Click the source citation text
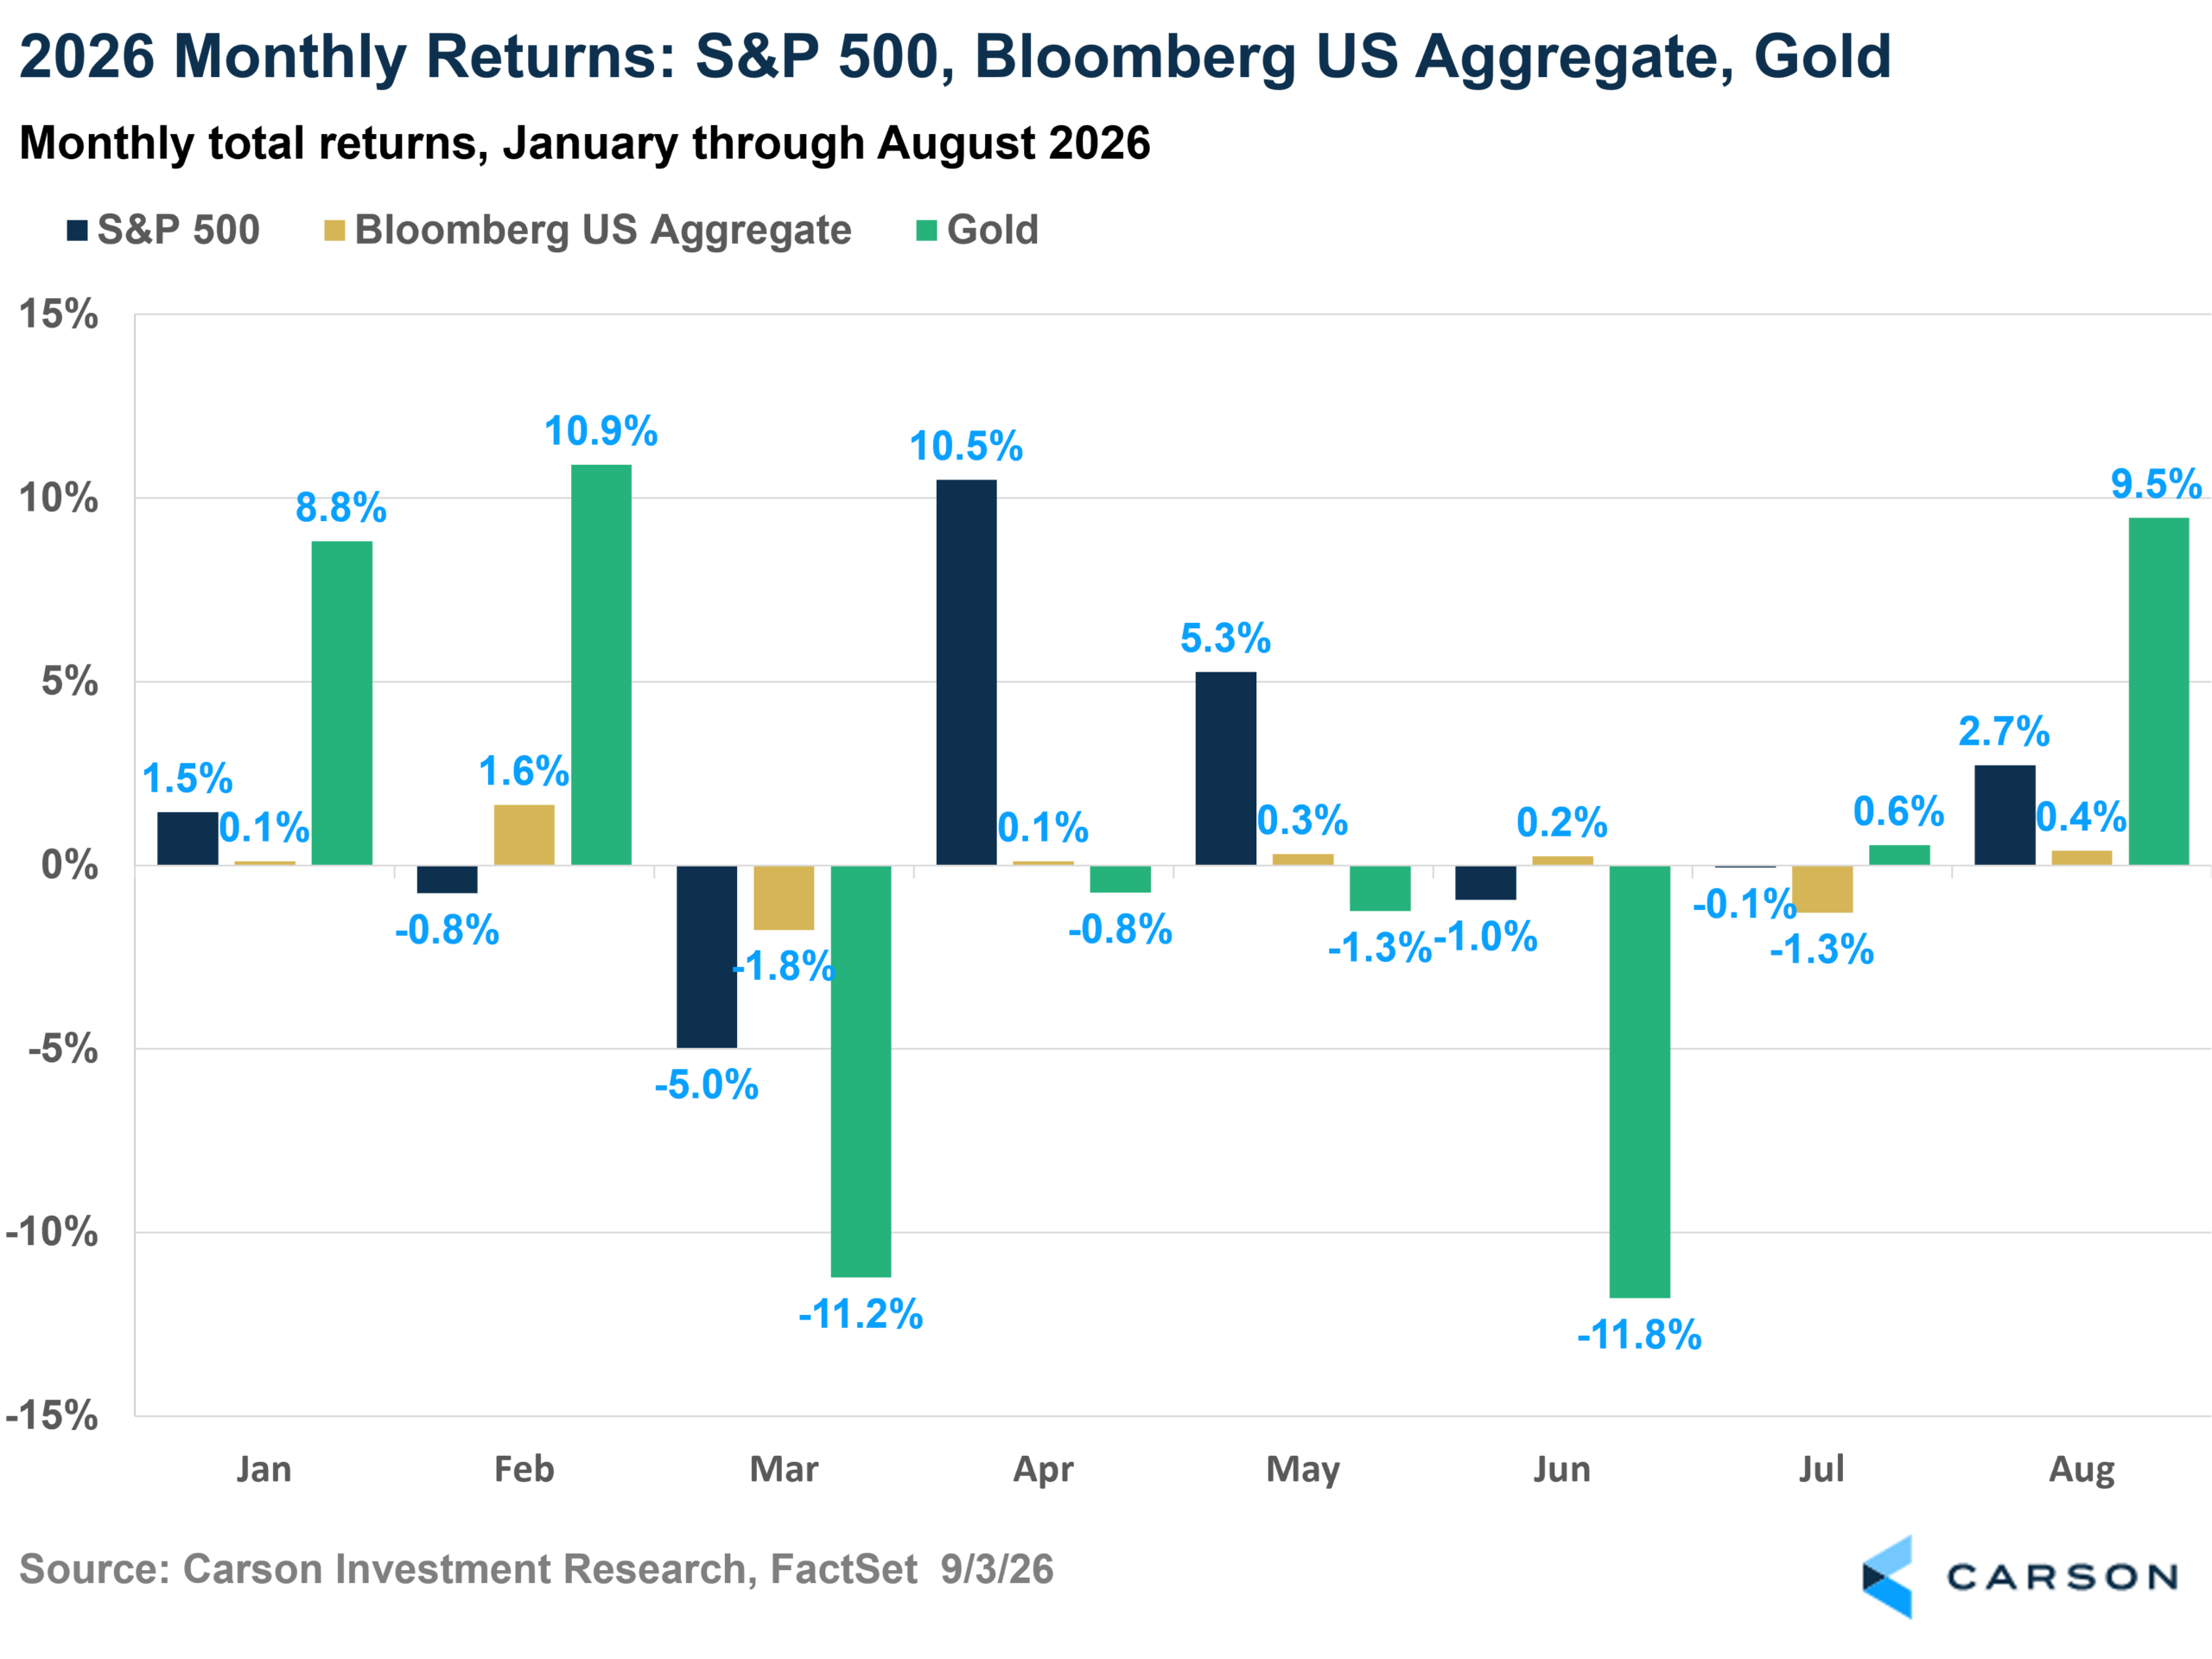 [536, 1569]
